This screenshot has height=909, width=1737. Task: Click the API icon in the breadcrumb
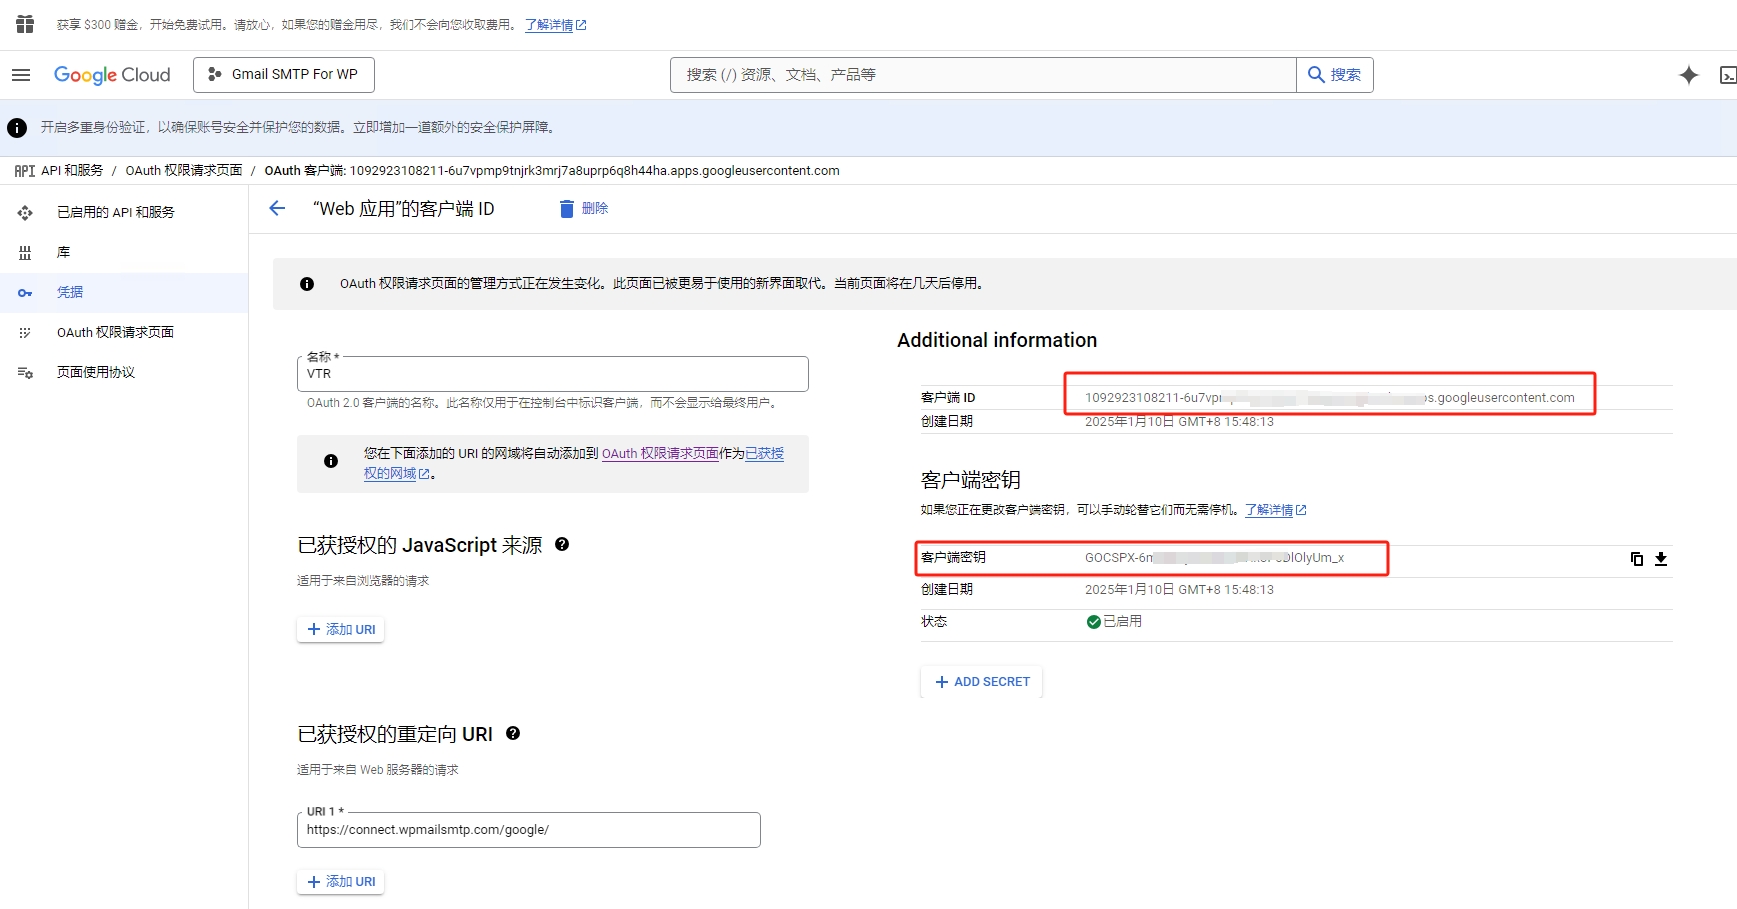[x=25, y=171]
